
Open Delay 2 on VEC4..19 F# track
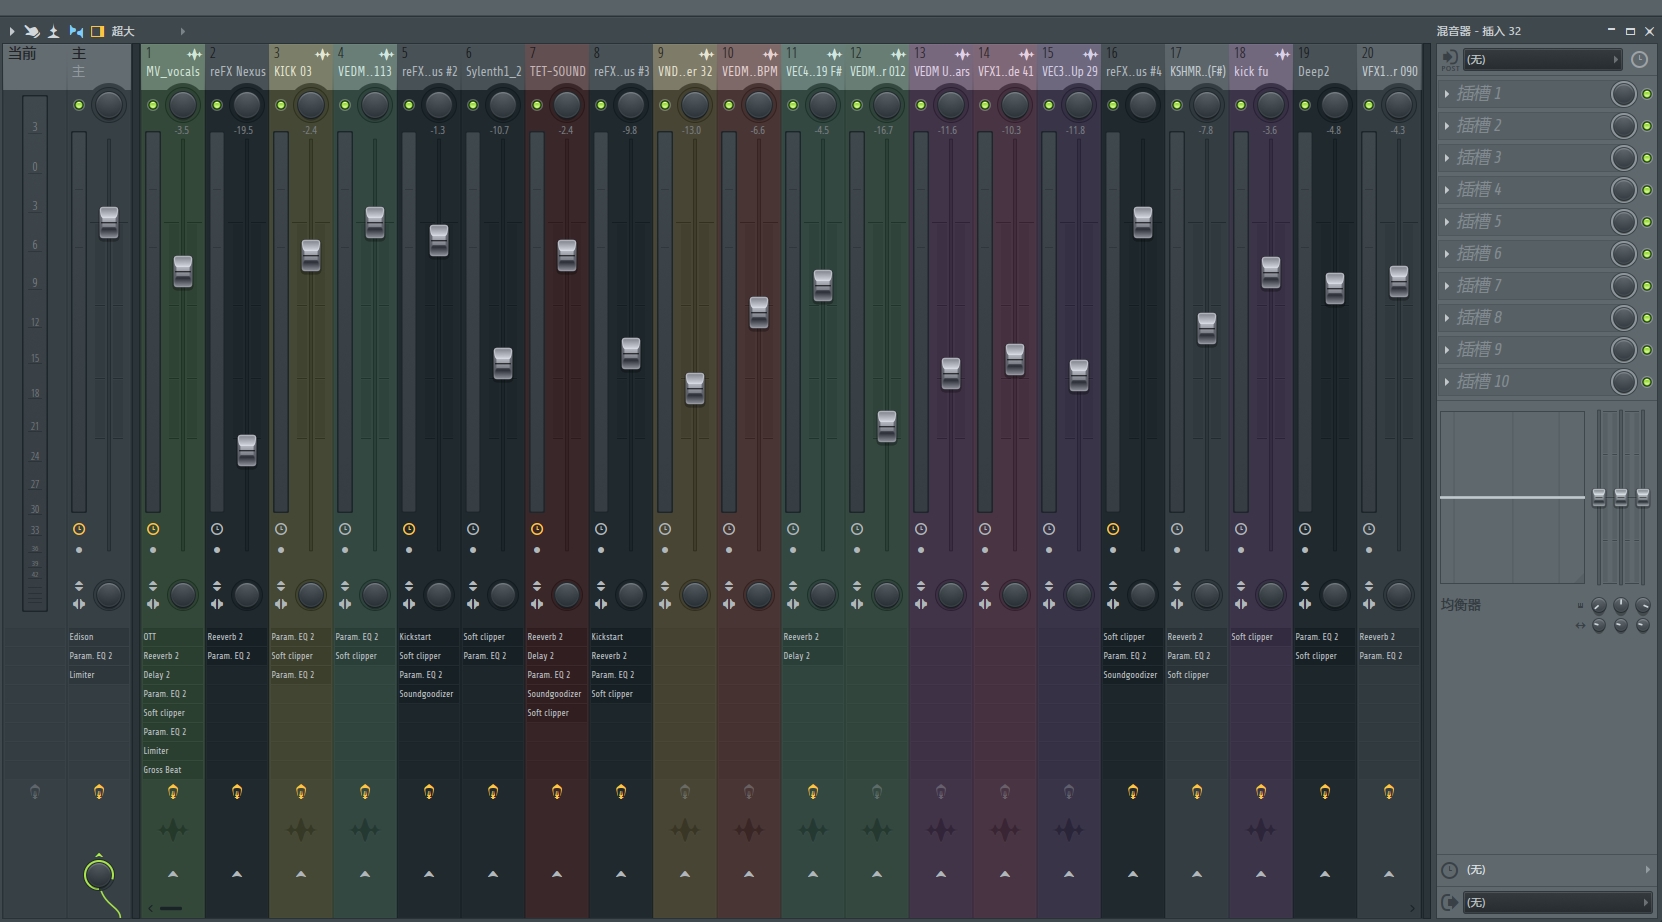pyautogui.click(x=813, y=656)
